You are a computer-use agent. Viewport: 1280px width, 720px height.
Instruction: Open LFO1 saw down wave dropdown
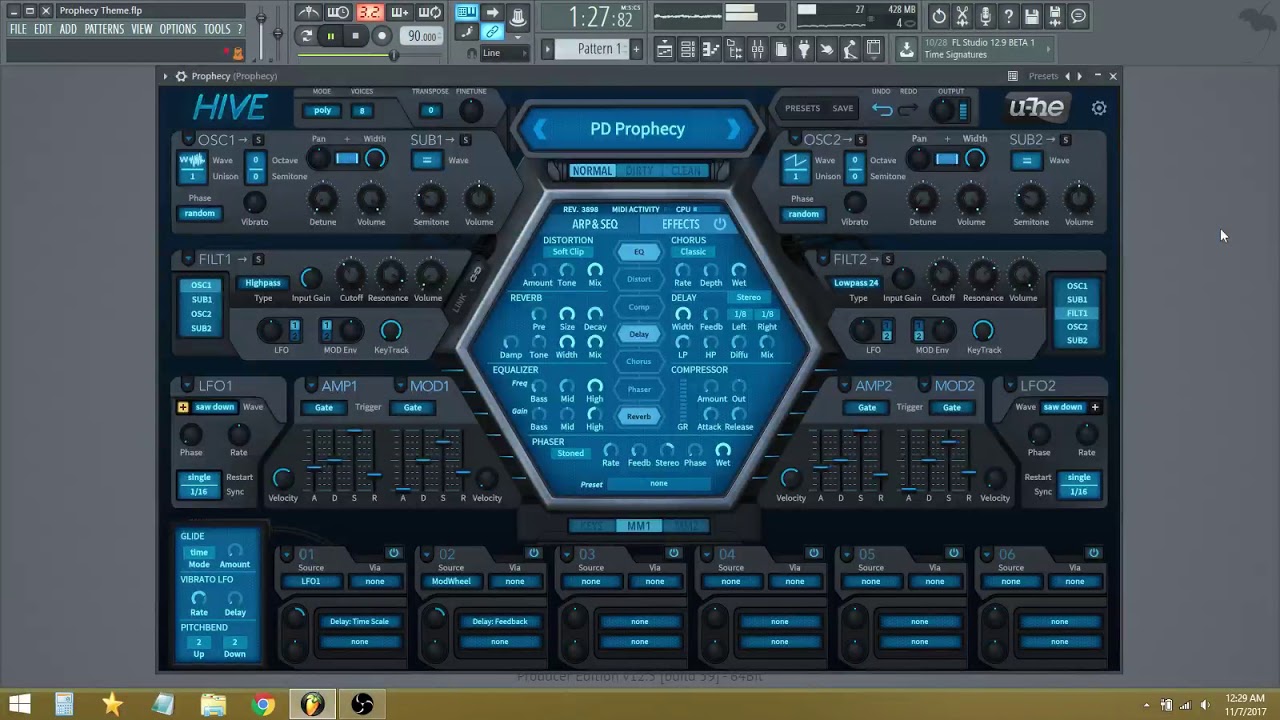(x=215, y=407)
